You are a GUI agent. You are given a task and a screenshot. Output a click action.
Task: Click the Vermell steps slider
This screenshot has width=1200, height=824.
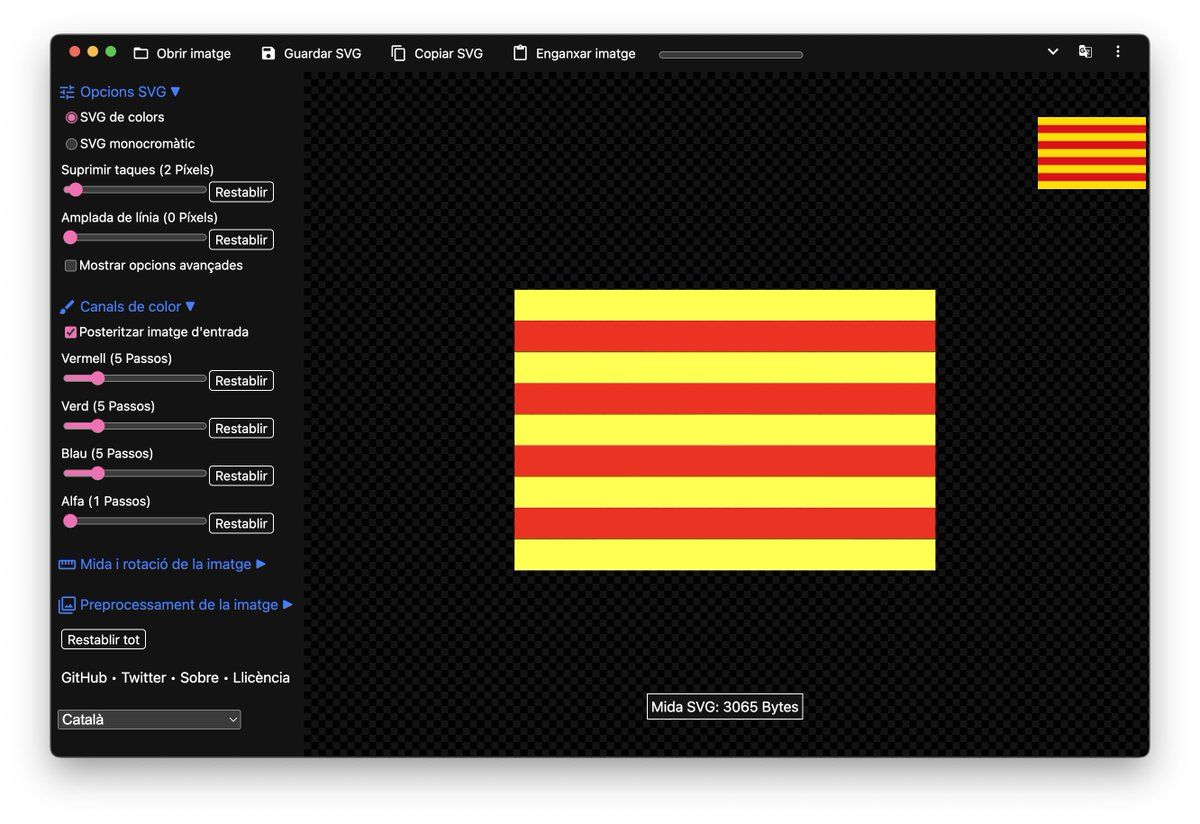(x=134, y=378)
